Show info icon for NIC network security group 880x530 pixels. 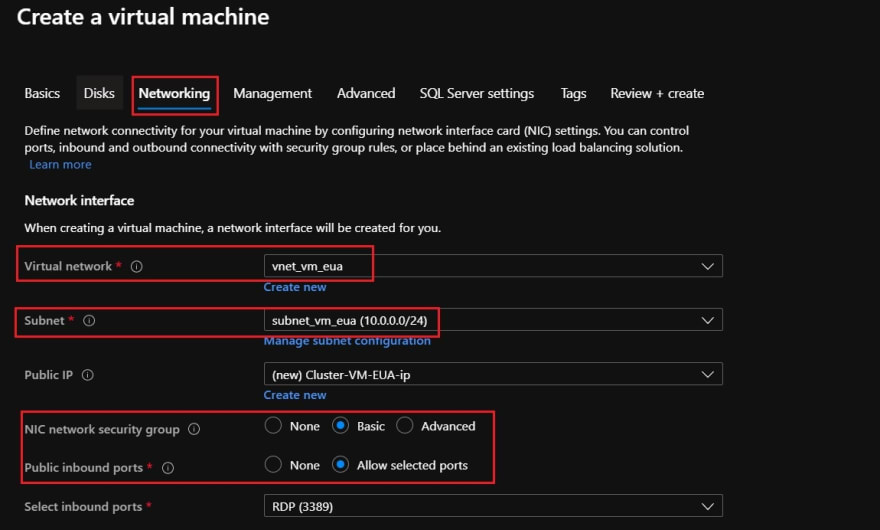[194, 429]
